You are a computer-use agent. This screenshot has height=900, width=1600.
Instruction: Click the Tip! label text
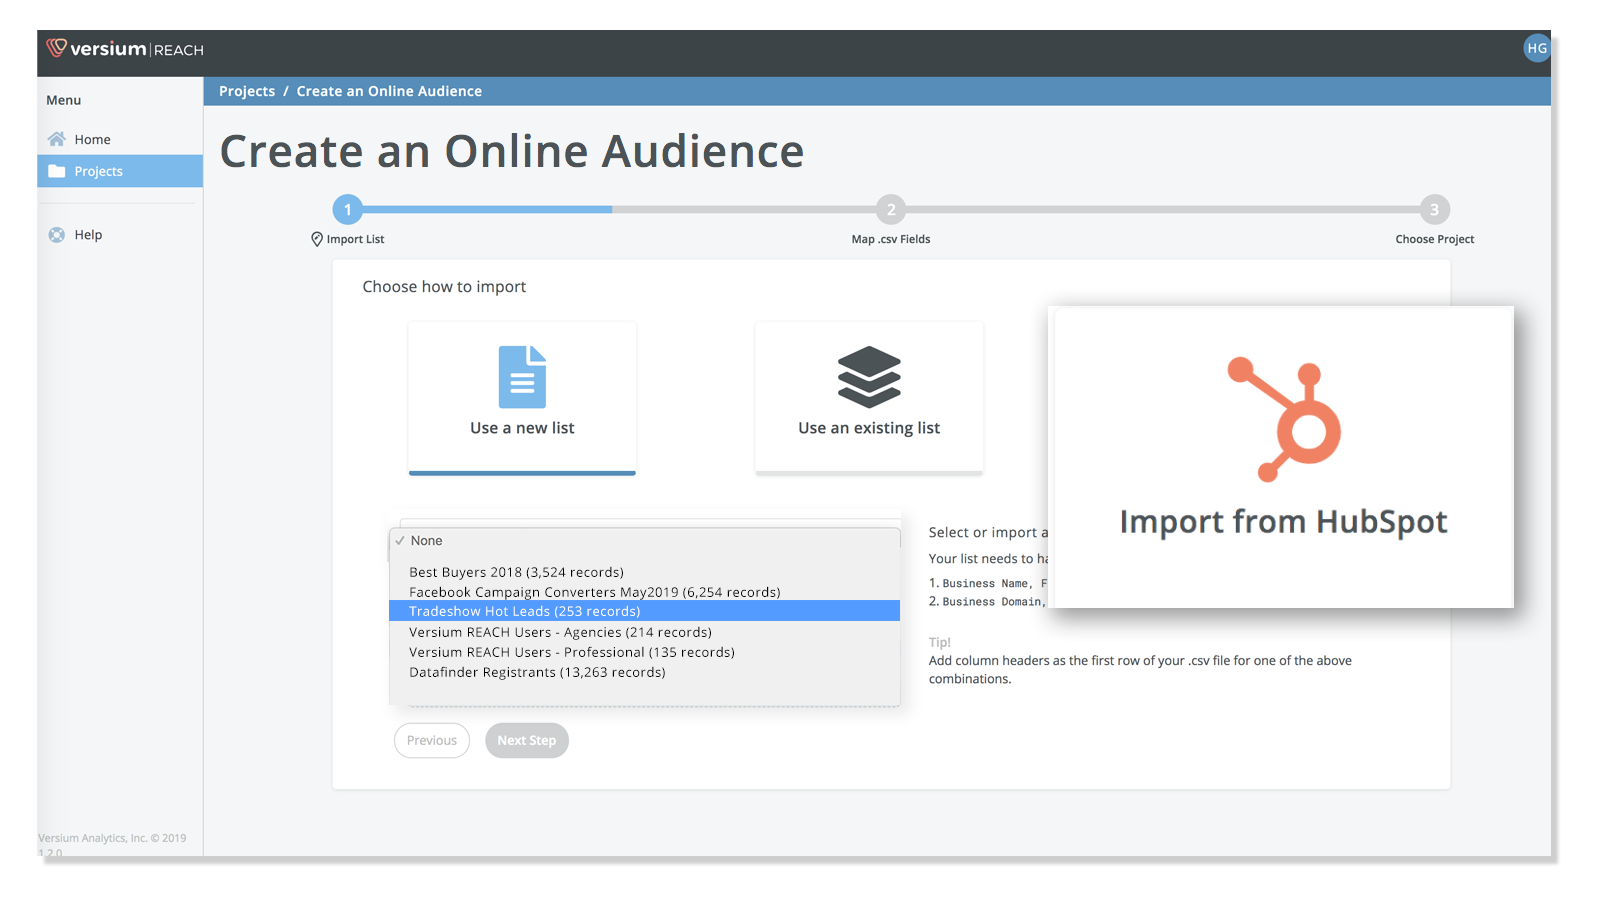pyautogui.click(x=939, y=642)
